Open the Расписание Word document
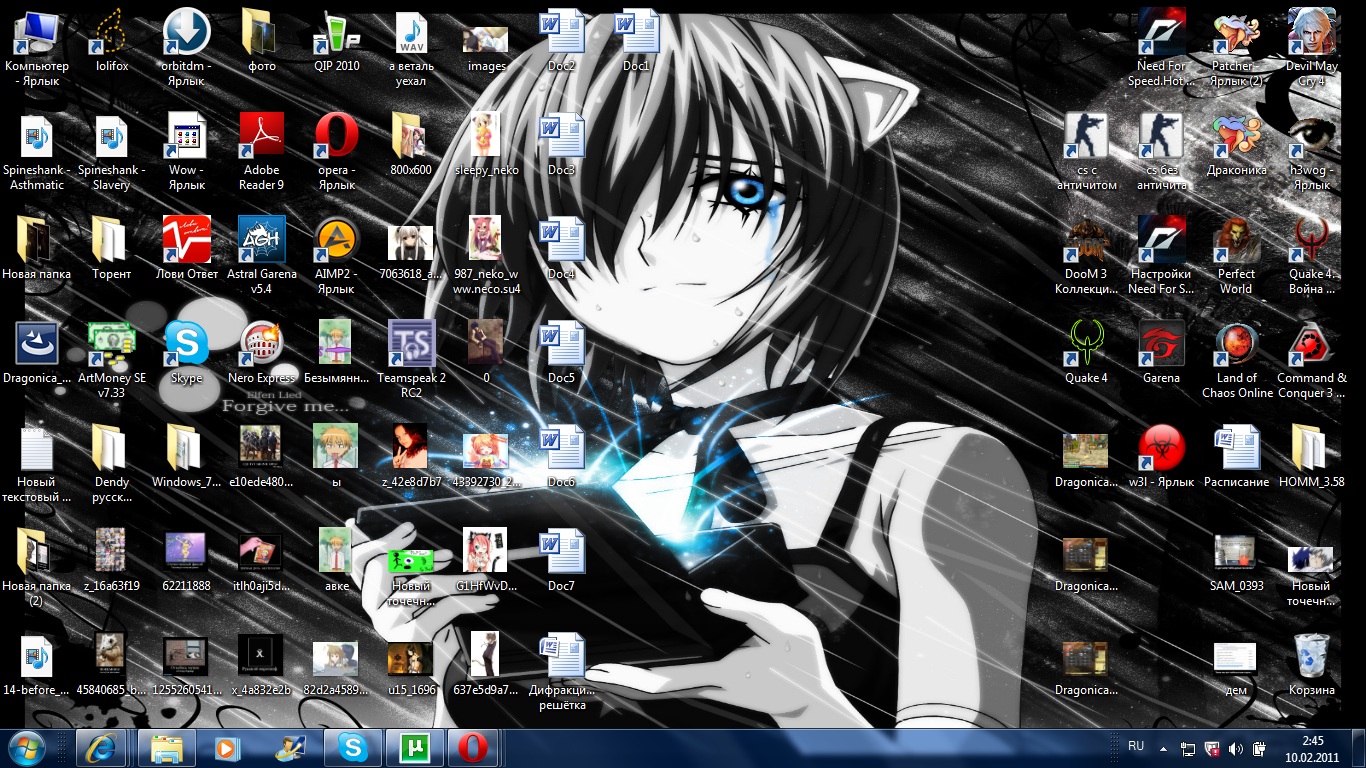 click(1236, 448)
